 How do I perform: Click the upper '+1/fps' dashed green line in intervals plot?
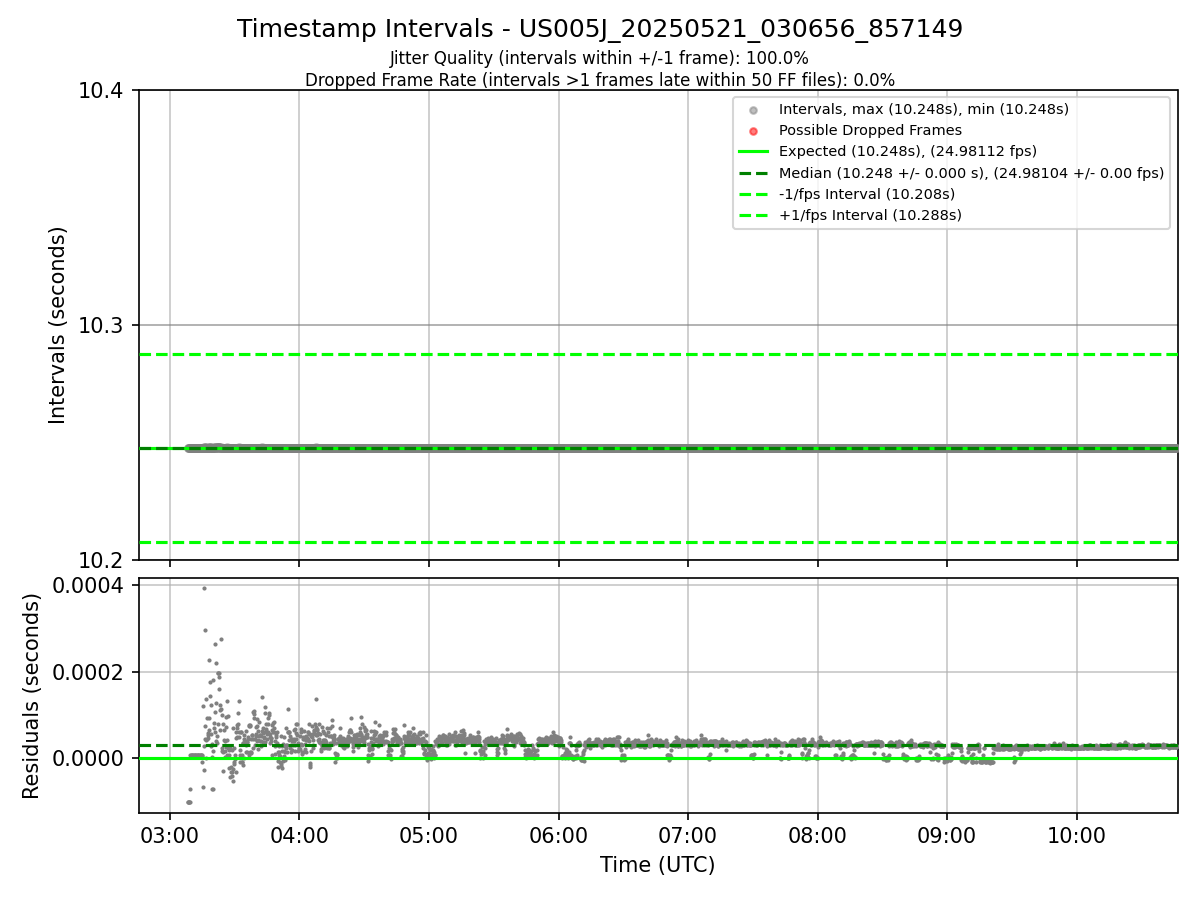click(x=658, y=354)
